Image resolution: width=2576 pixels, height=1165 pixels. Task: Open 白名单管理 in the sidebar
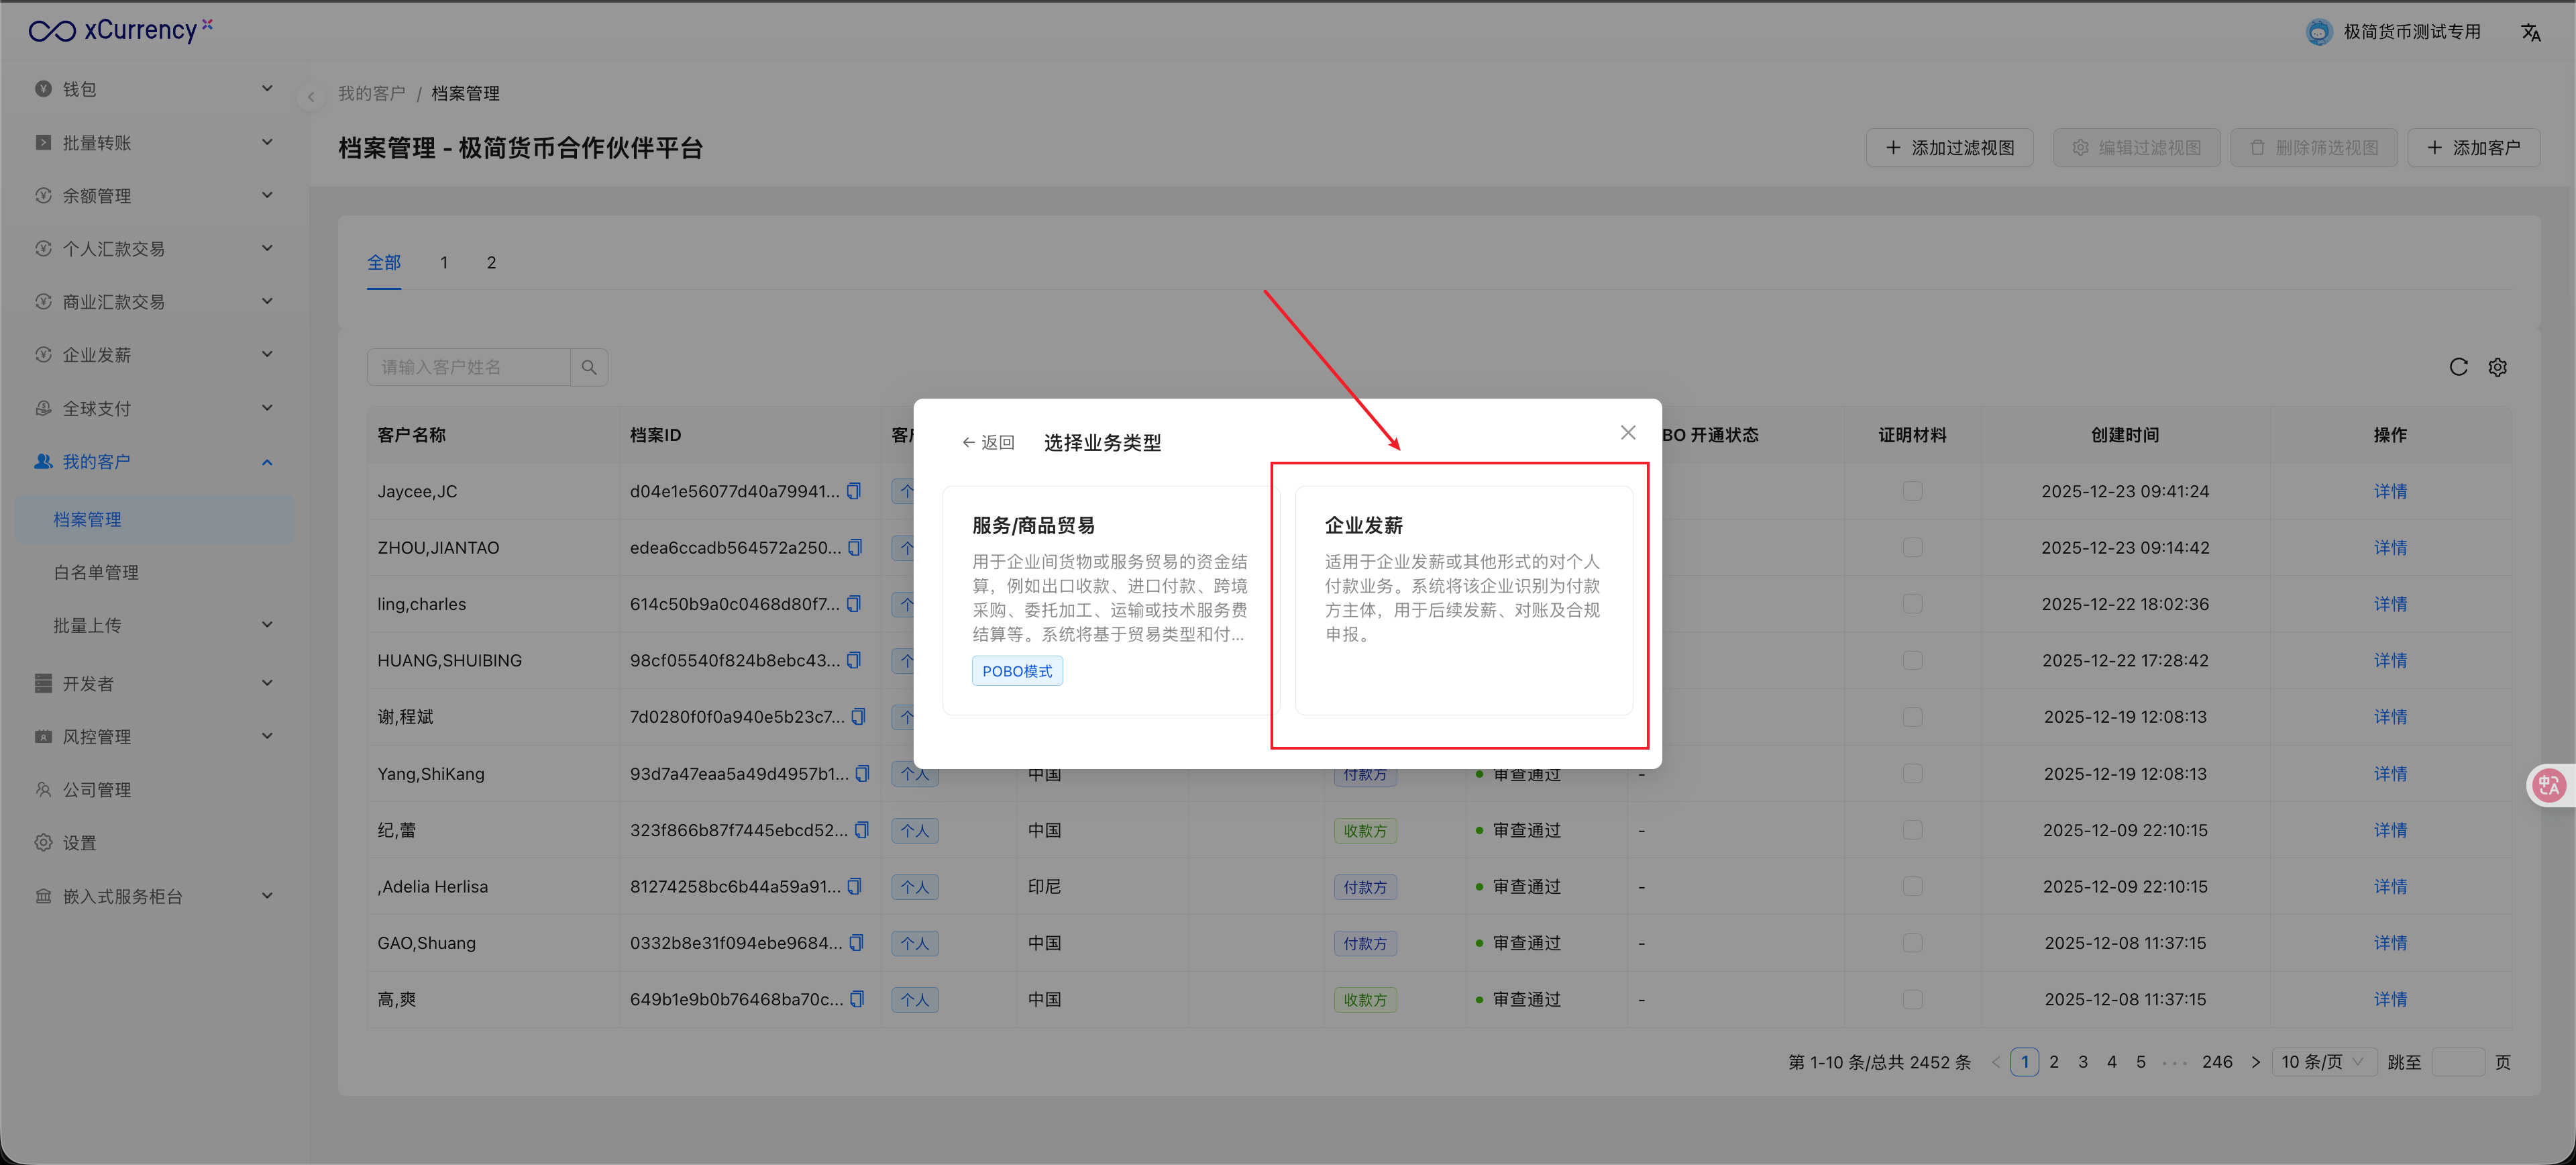coord(96,572)
